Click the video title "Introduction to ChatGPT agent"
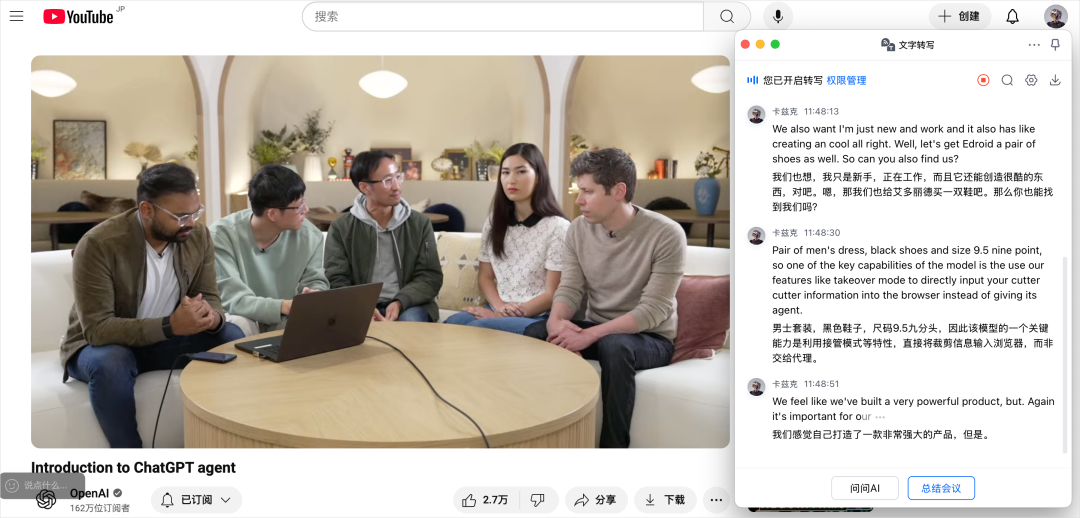 tap(134, 468)
